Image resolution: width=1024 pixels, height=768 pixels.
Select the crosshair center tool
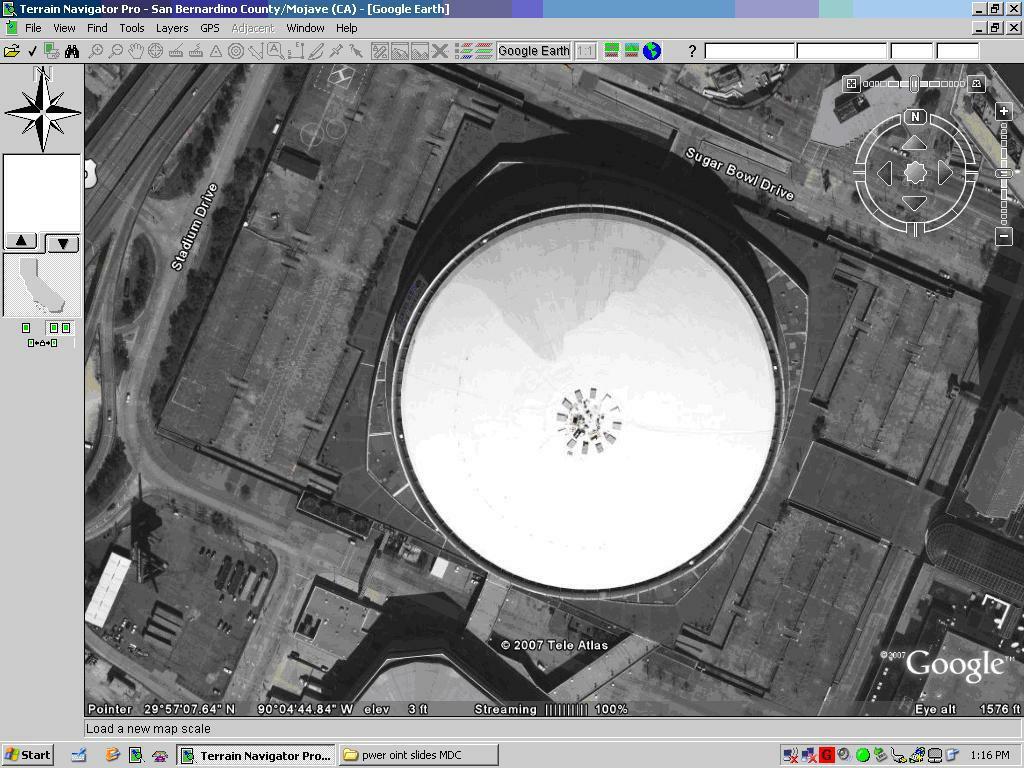(155, 51)
